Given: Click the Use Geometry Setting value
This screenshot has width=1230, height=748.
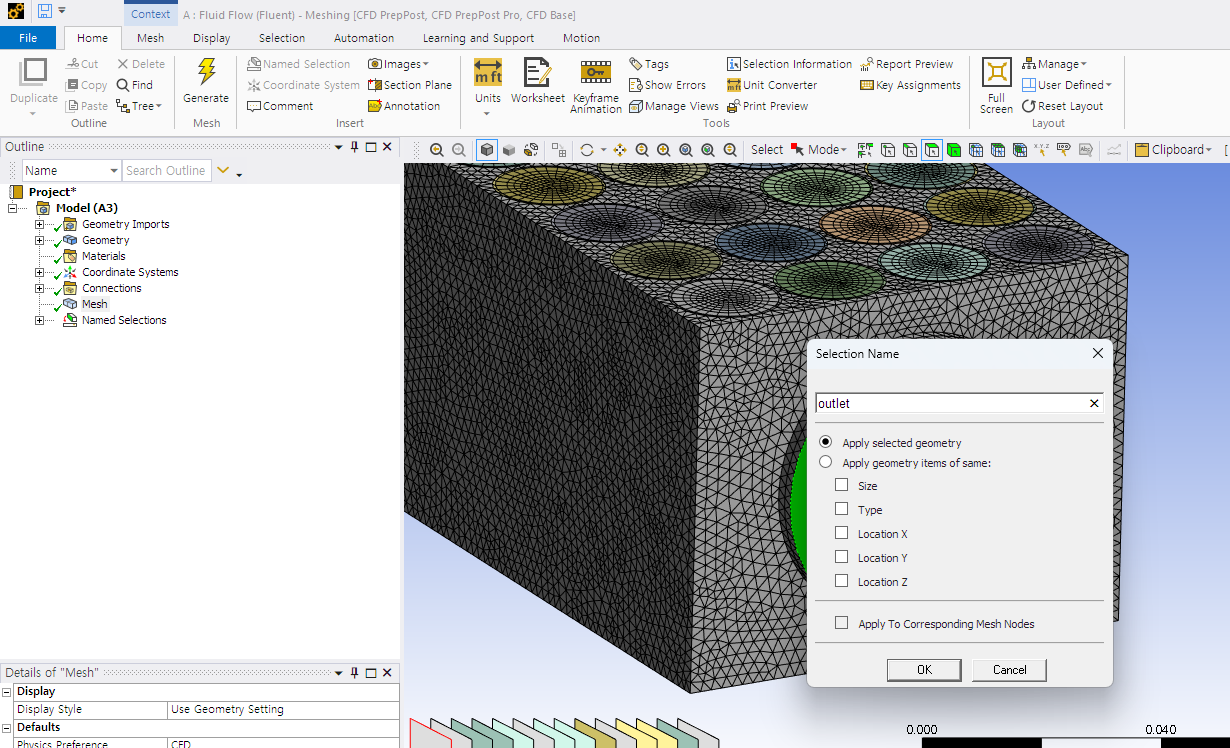Looking at the screenshot, I should click(283, 709).
